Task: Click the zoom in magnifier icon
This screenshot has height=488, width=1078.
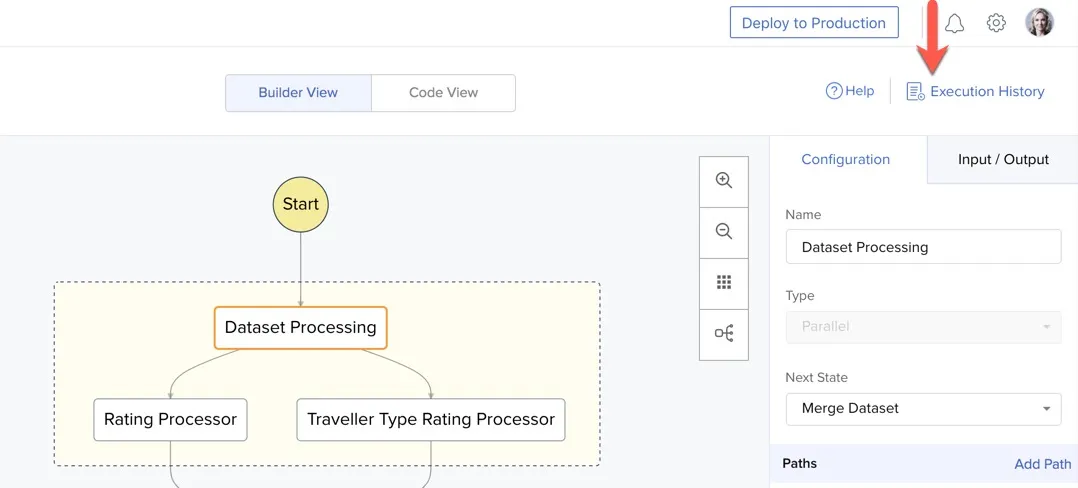Action: 724,181
